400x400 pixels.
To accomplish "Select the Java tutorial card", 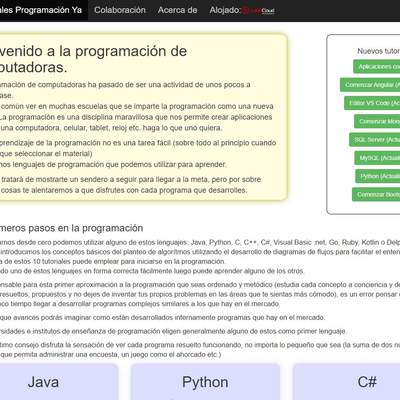I will click(x=59, y=382).
